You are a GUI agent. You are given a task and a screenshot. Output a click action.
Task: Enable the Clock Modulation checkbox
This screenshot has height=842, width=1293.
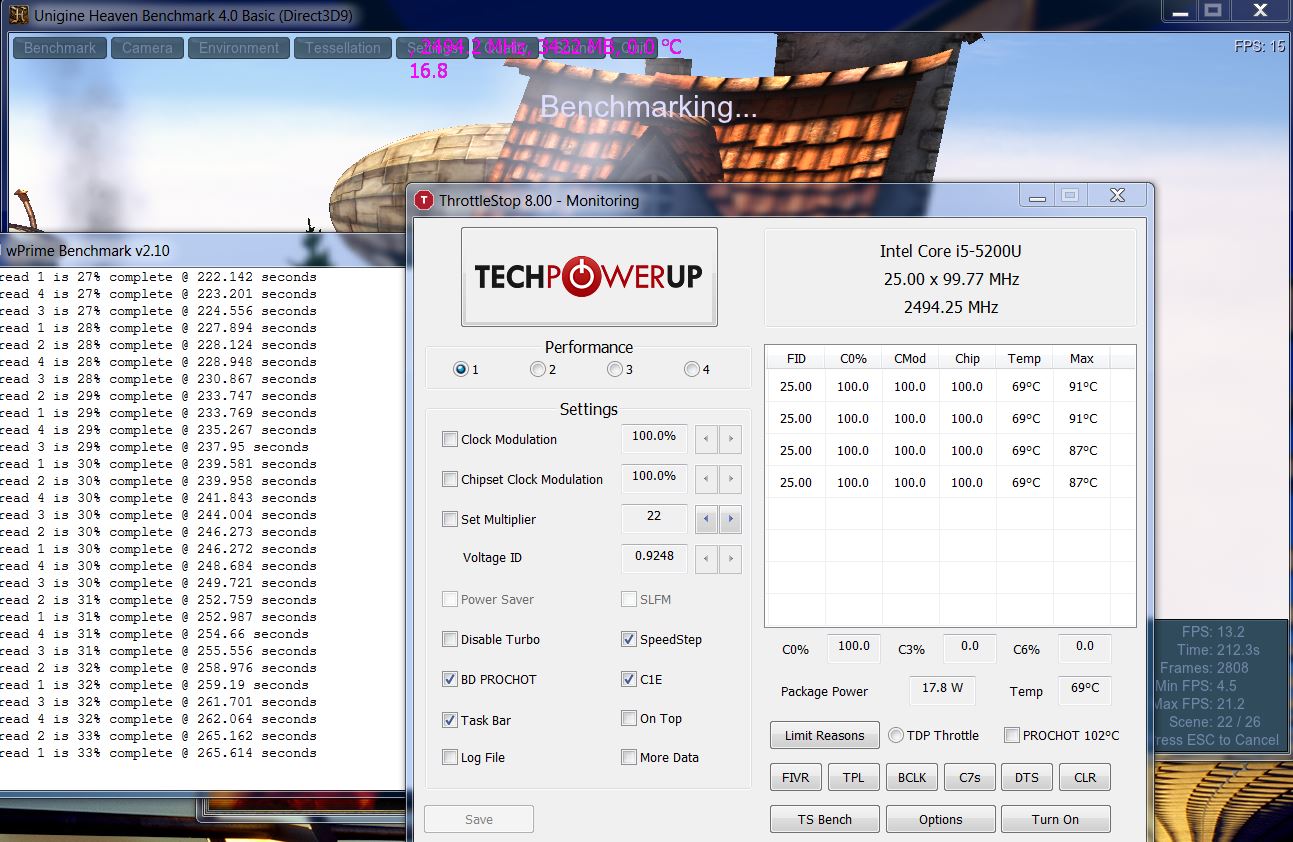coord(450,439)
